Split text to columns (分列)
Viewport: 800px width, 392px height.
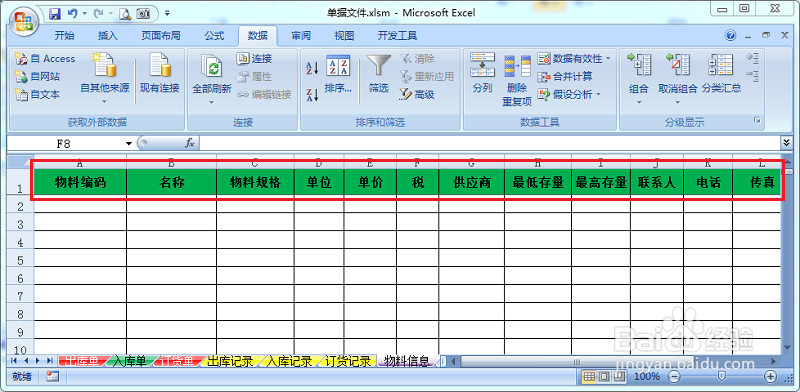coord(482,73)
